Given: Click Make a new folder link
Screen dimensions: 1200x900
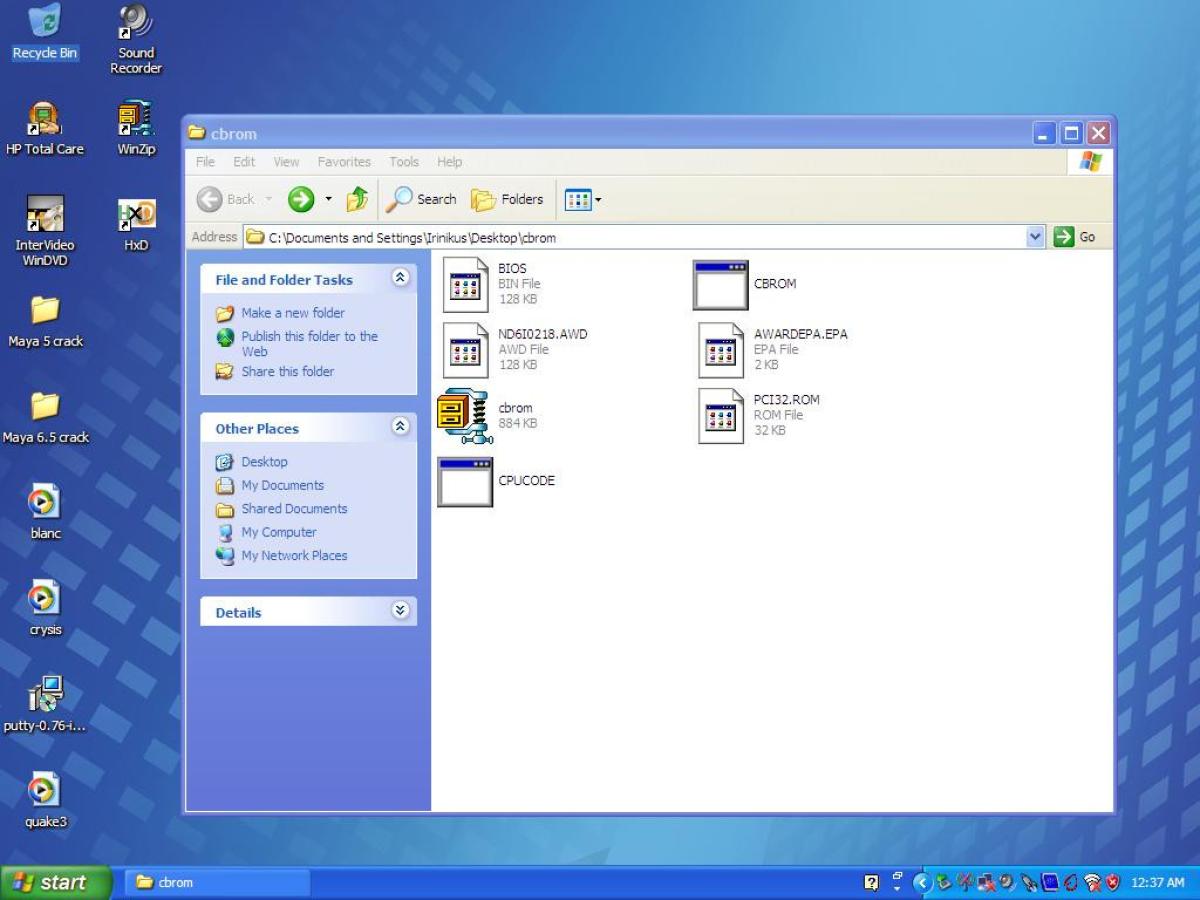Looking at the screenshot, I should pos(292,312).
